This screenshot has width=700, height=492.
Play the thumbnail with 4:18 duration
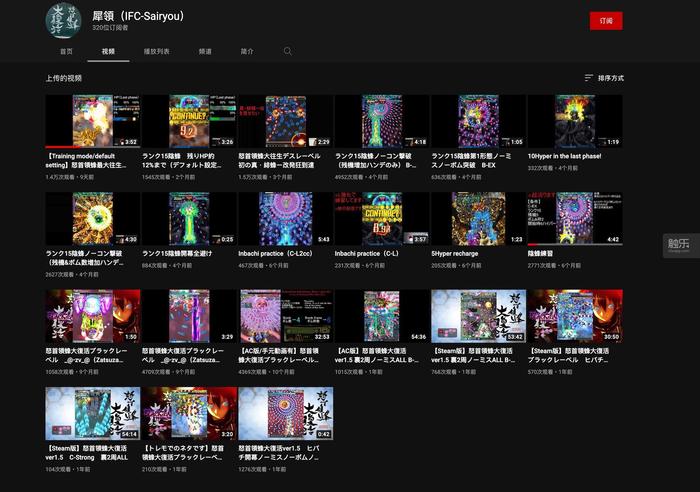coord(382,121)
